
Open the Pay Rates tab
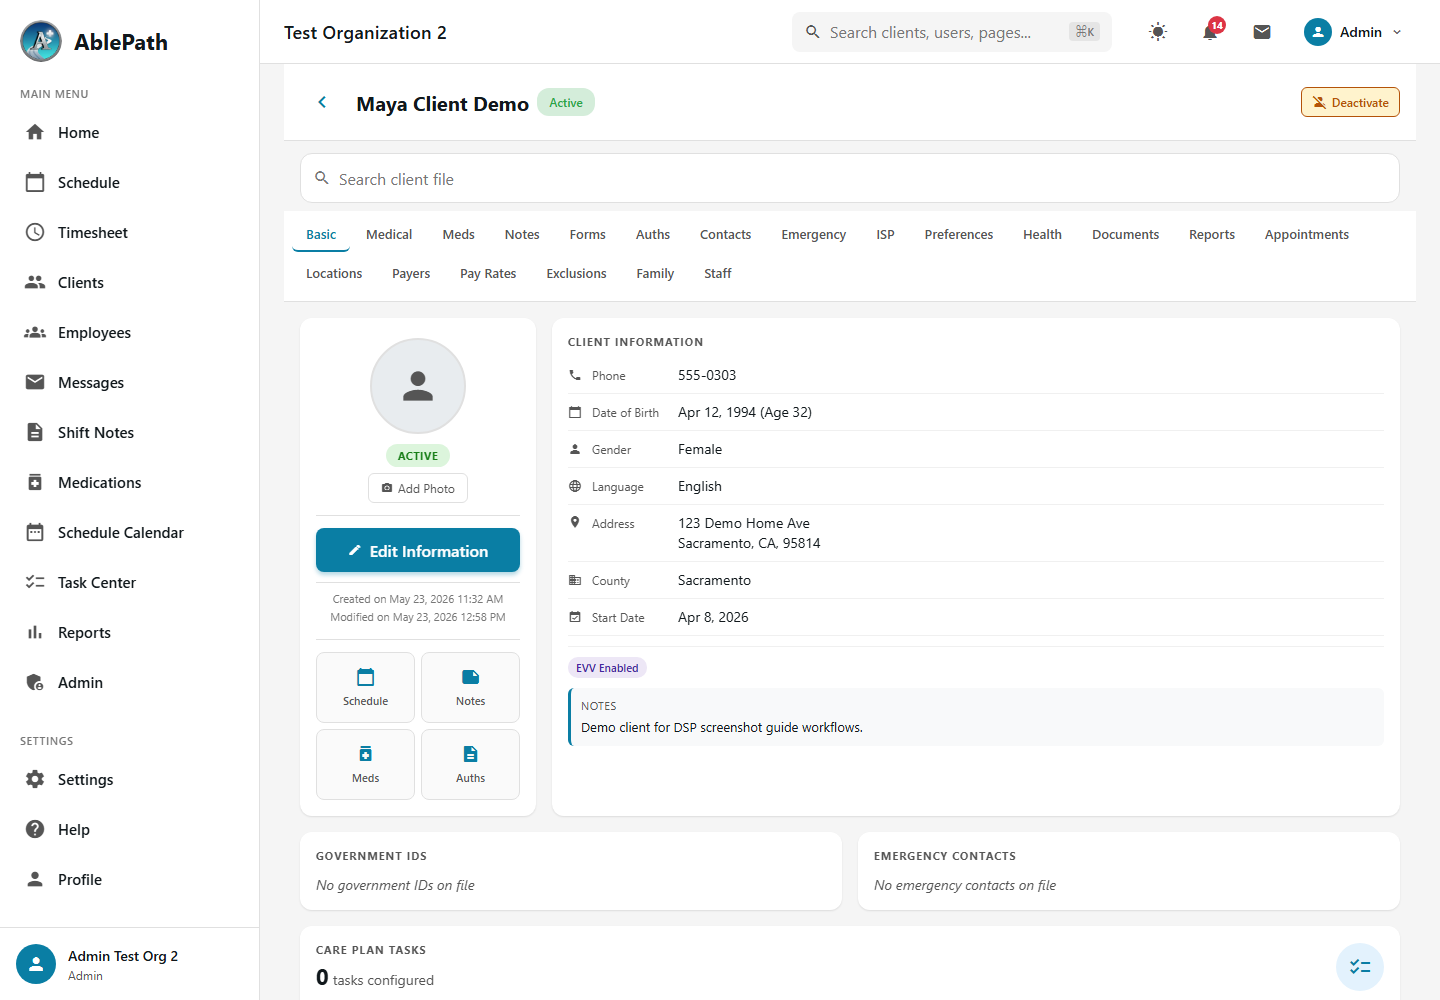pyautogui.click(x=488, y=273)
